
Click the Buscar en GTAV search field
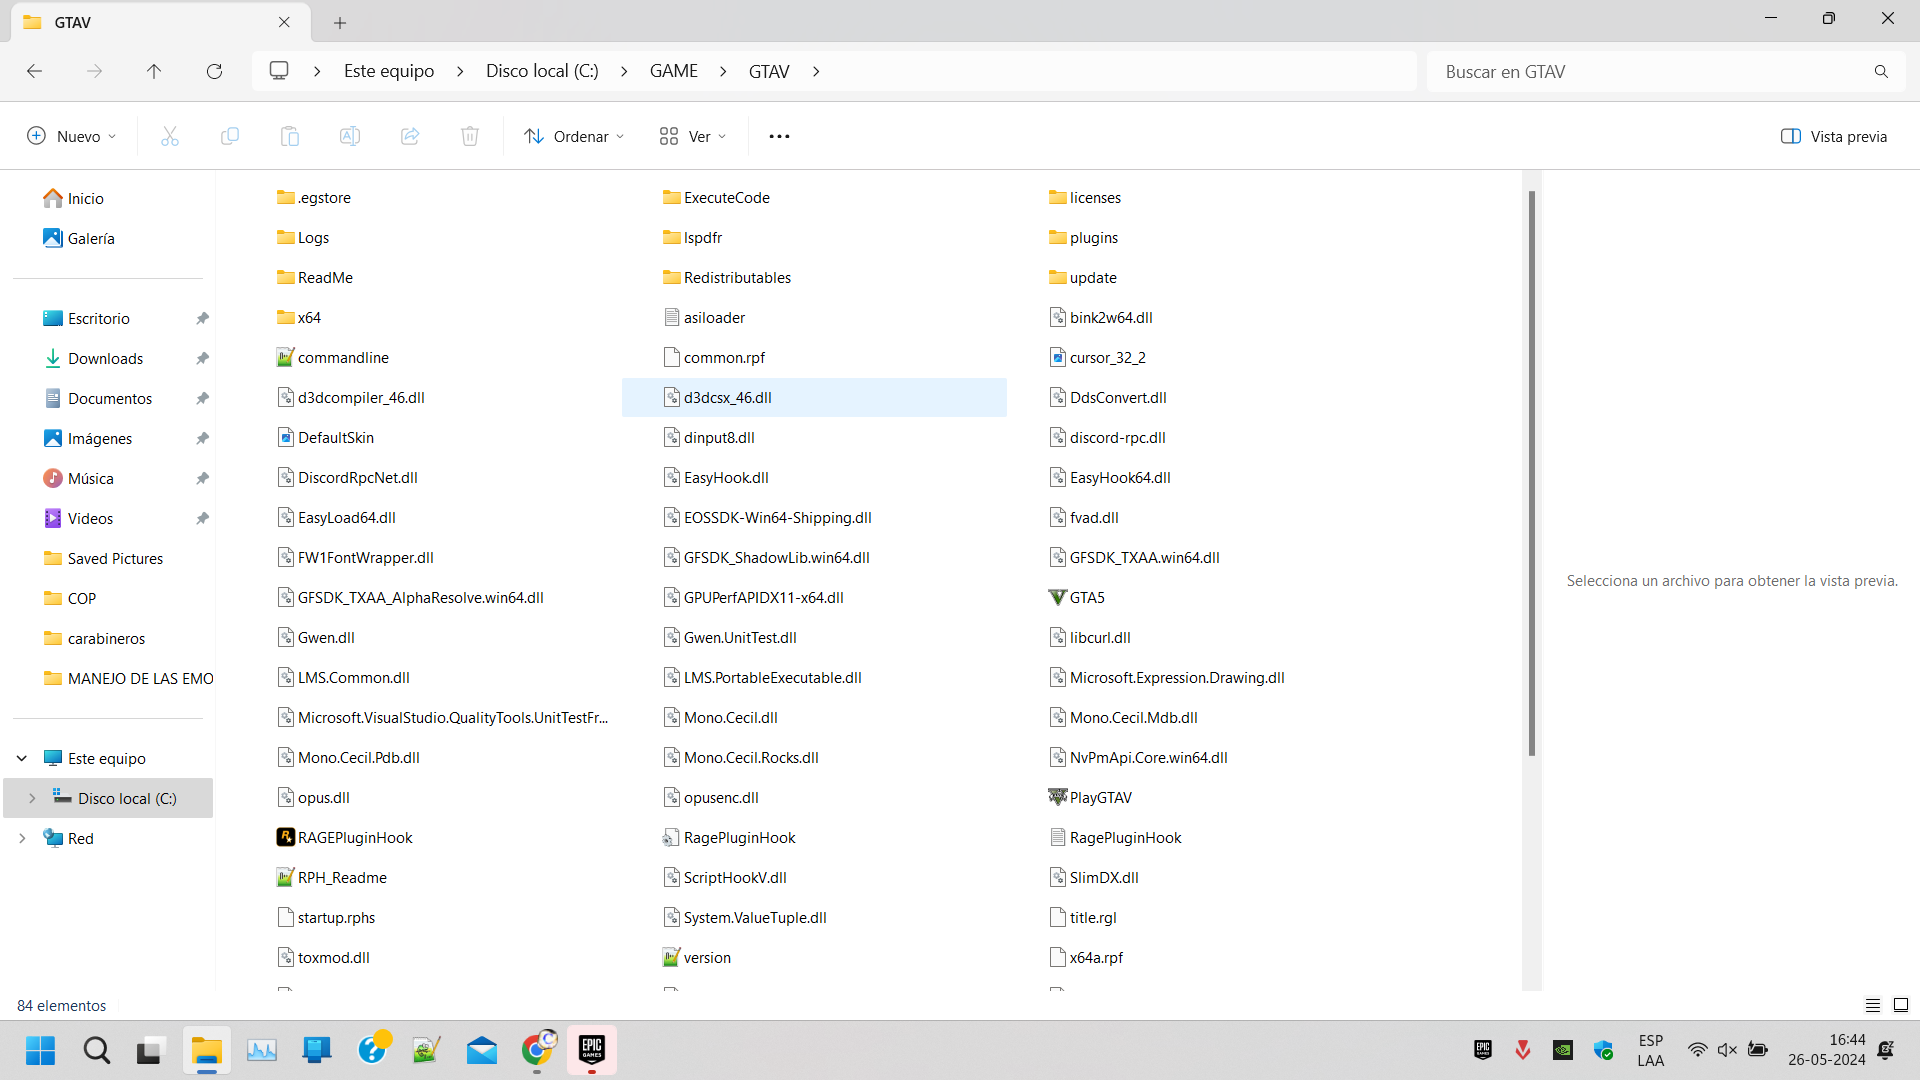pyautogui.click(x=1650, y=71)
